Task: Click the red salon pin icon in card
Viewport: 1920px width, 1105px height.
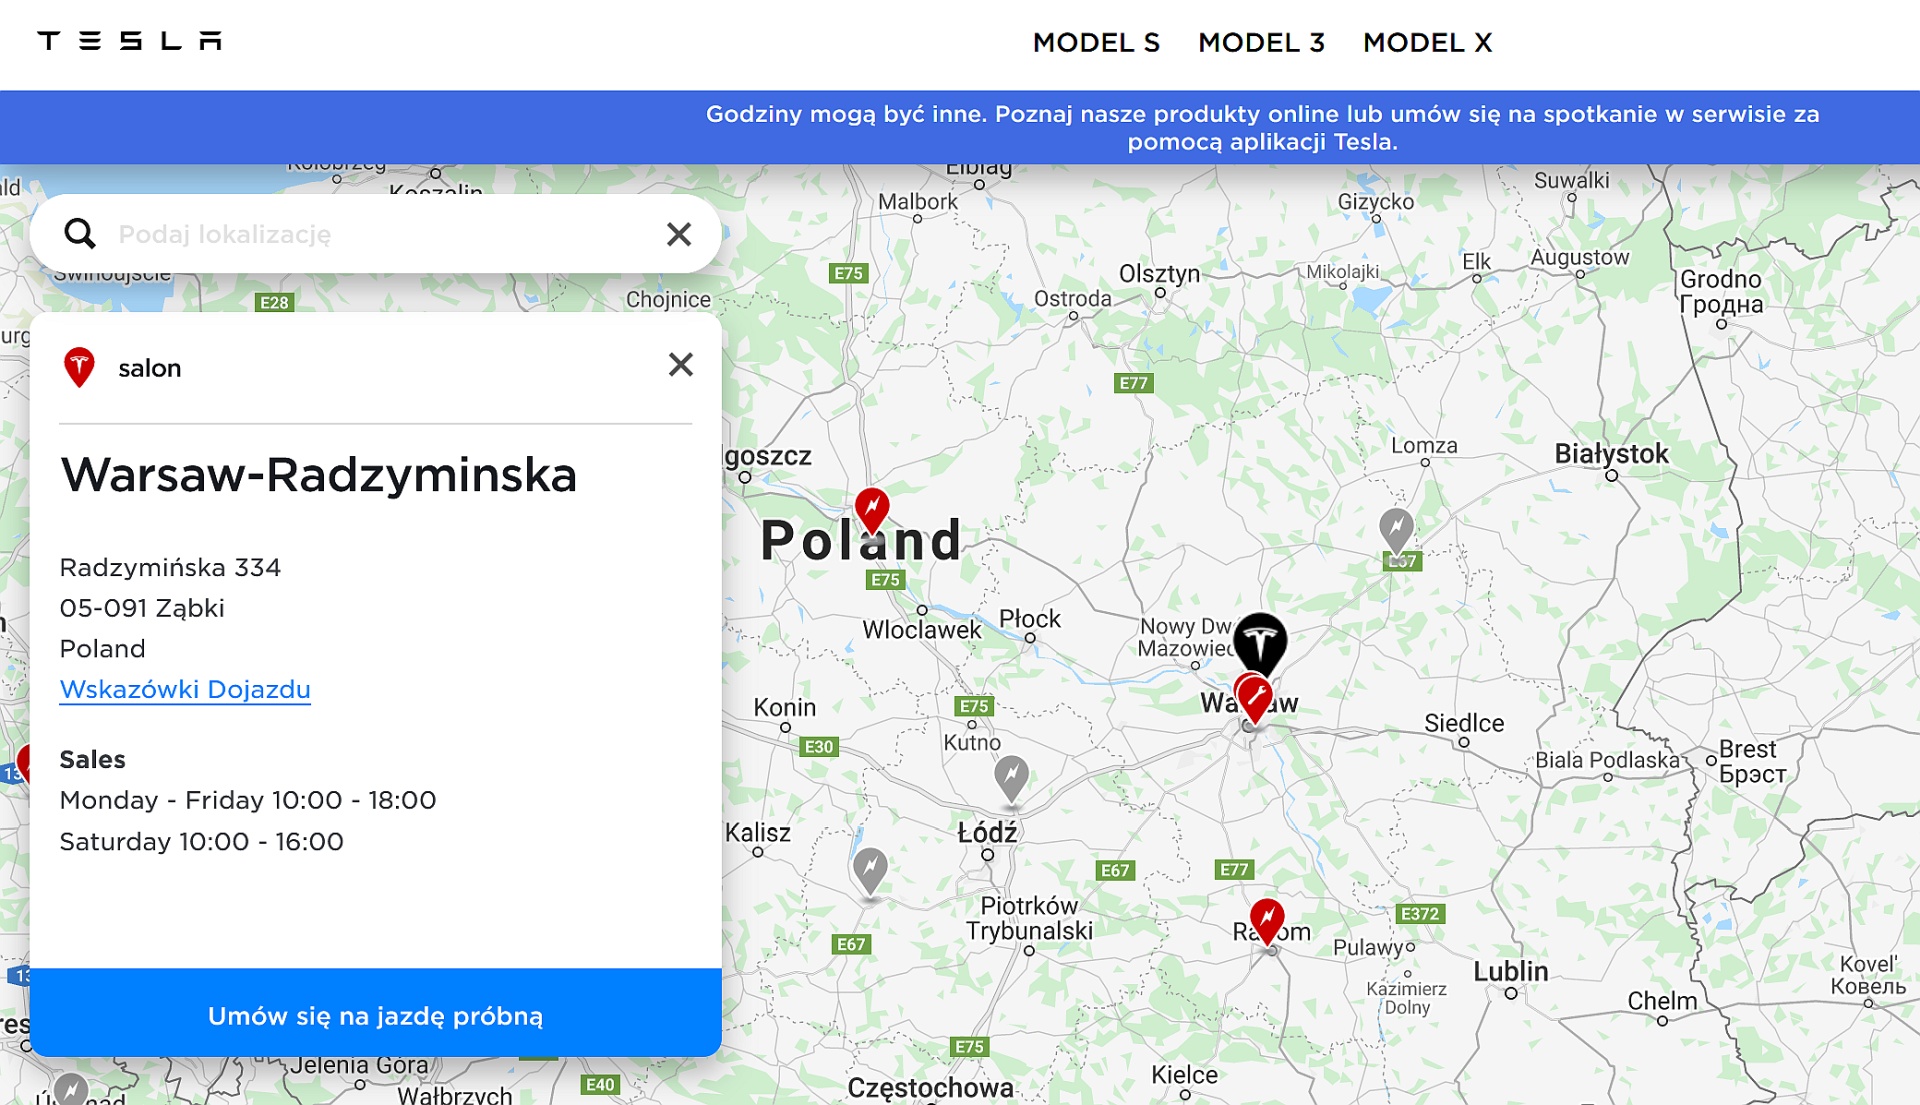Action: (x=79, y=367)
